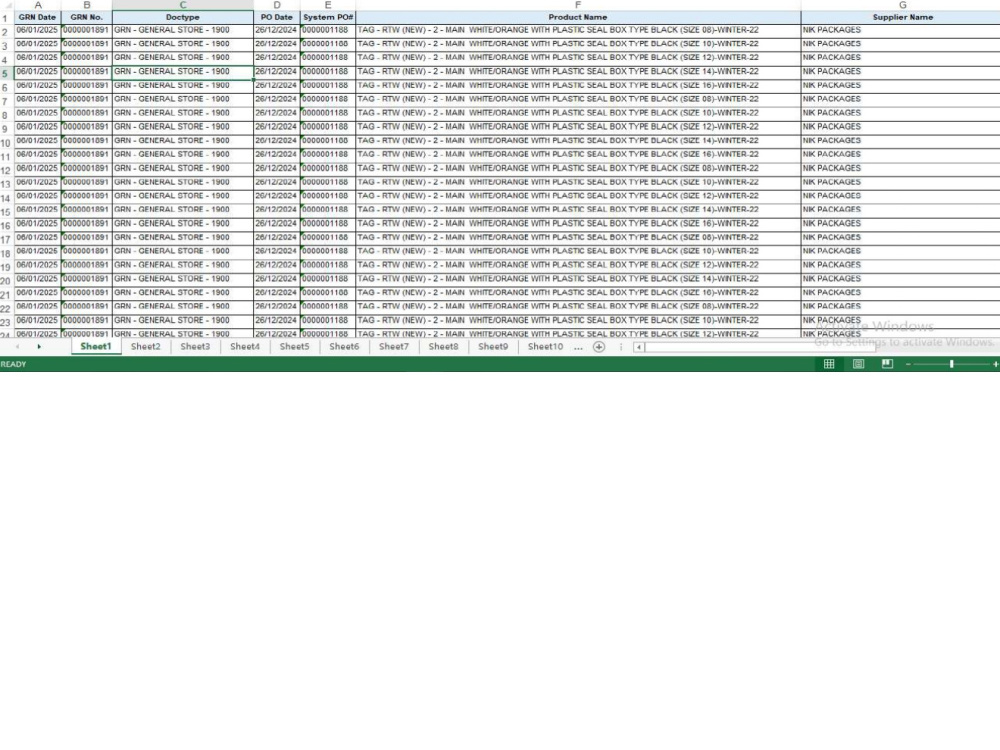
Task: Select row 20 header
Action: coord(5,281)
